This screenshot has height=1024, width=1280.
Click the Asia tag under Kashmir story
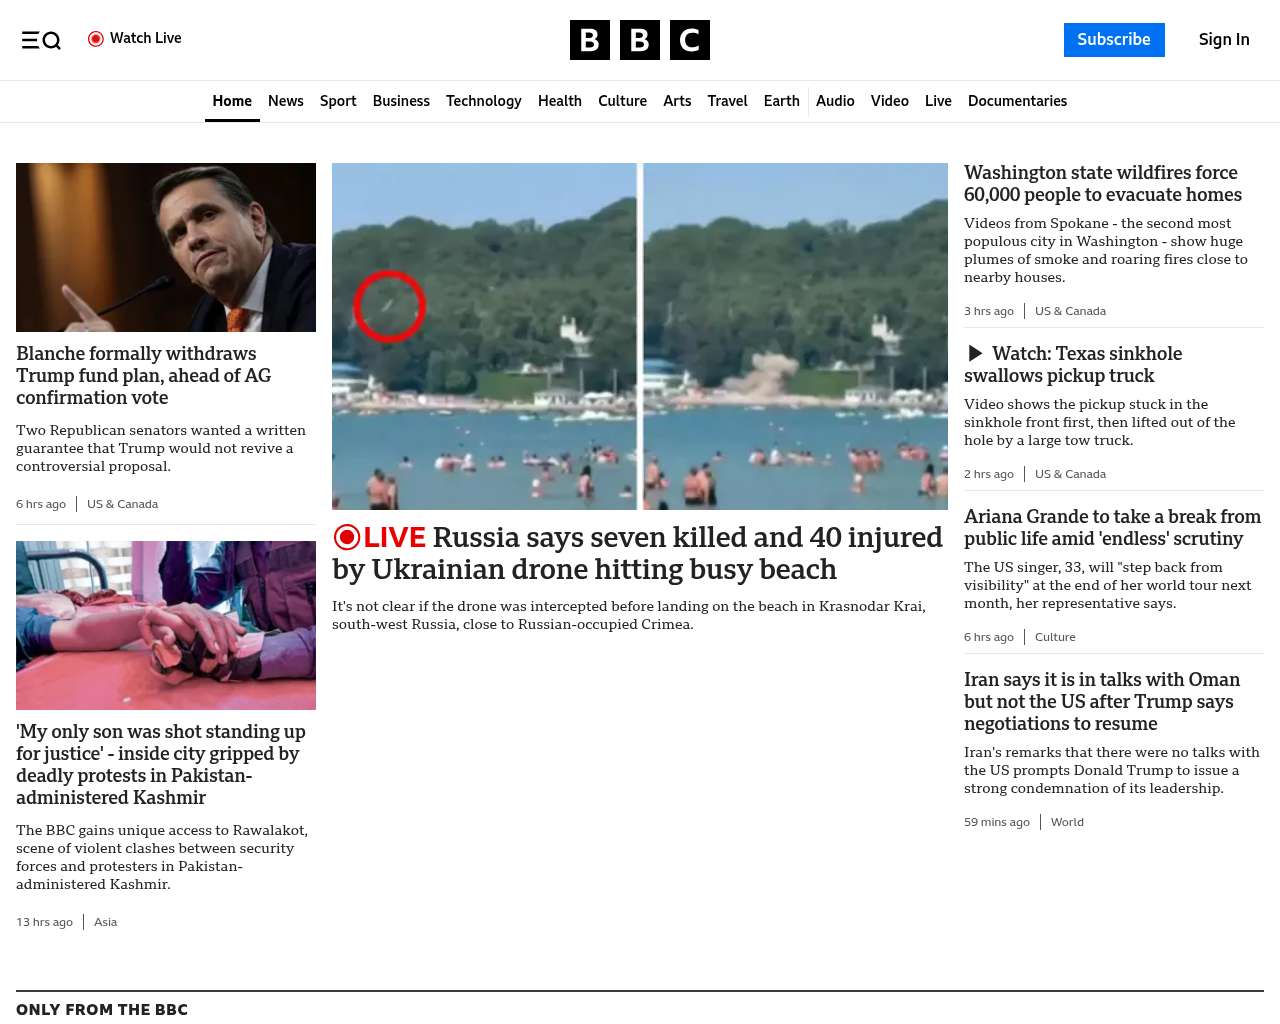point(105,922)
